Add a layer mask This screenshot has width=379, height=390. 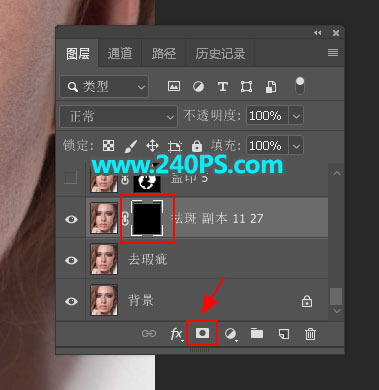pos(202,333)
